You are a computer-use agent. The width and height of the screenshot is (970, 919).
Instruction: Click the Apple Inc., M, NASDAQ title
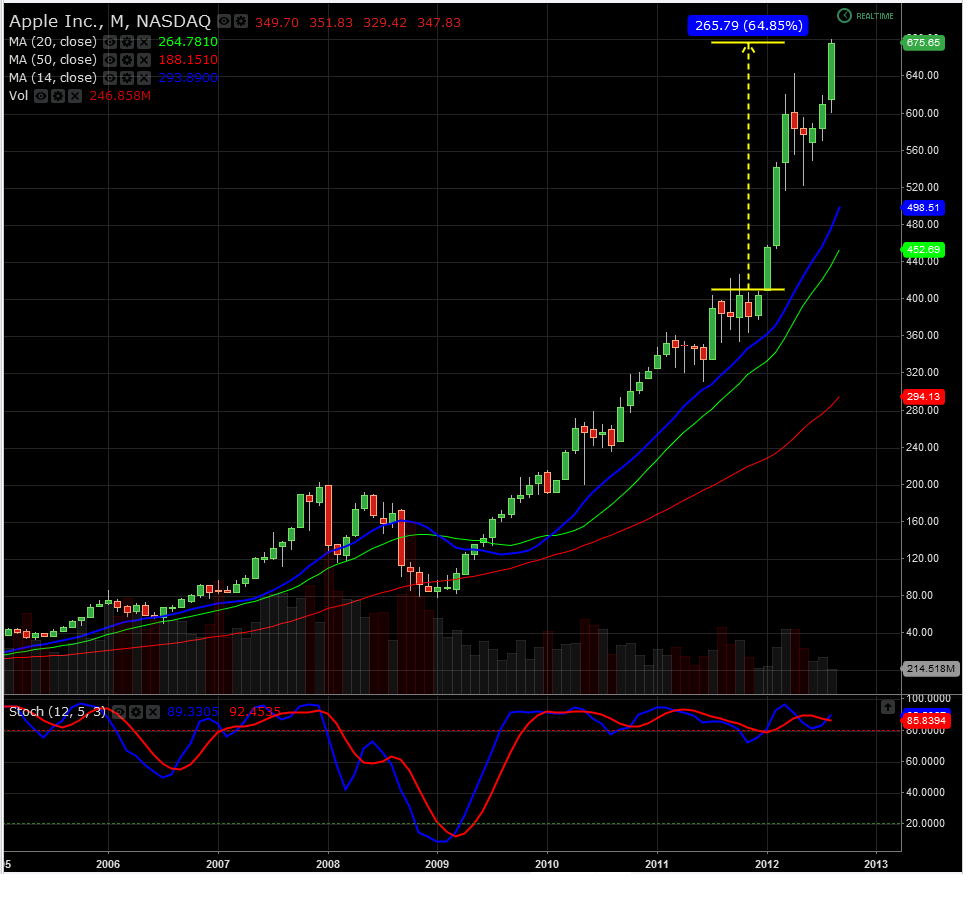coord(109,22)
